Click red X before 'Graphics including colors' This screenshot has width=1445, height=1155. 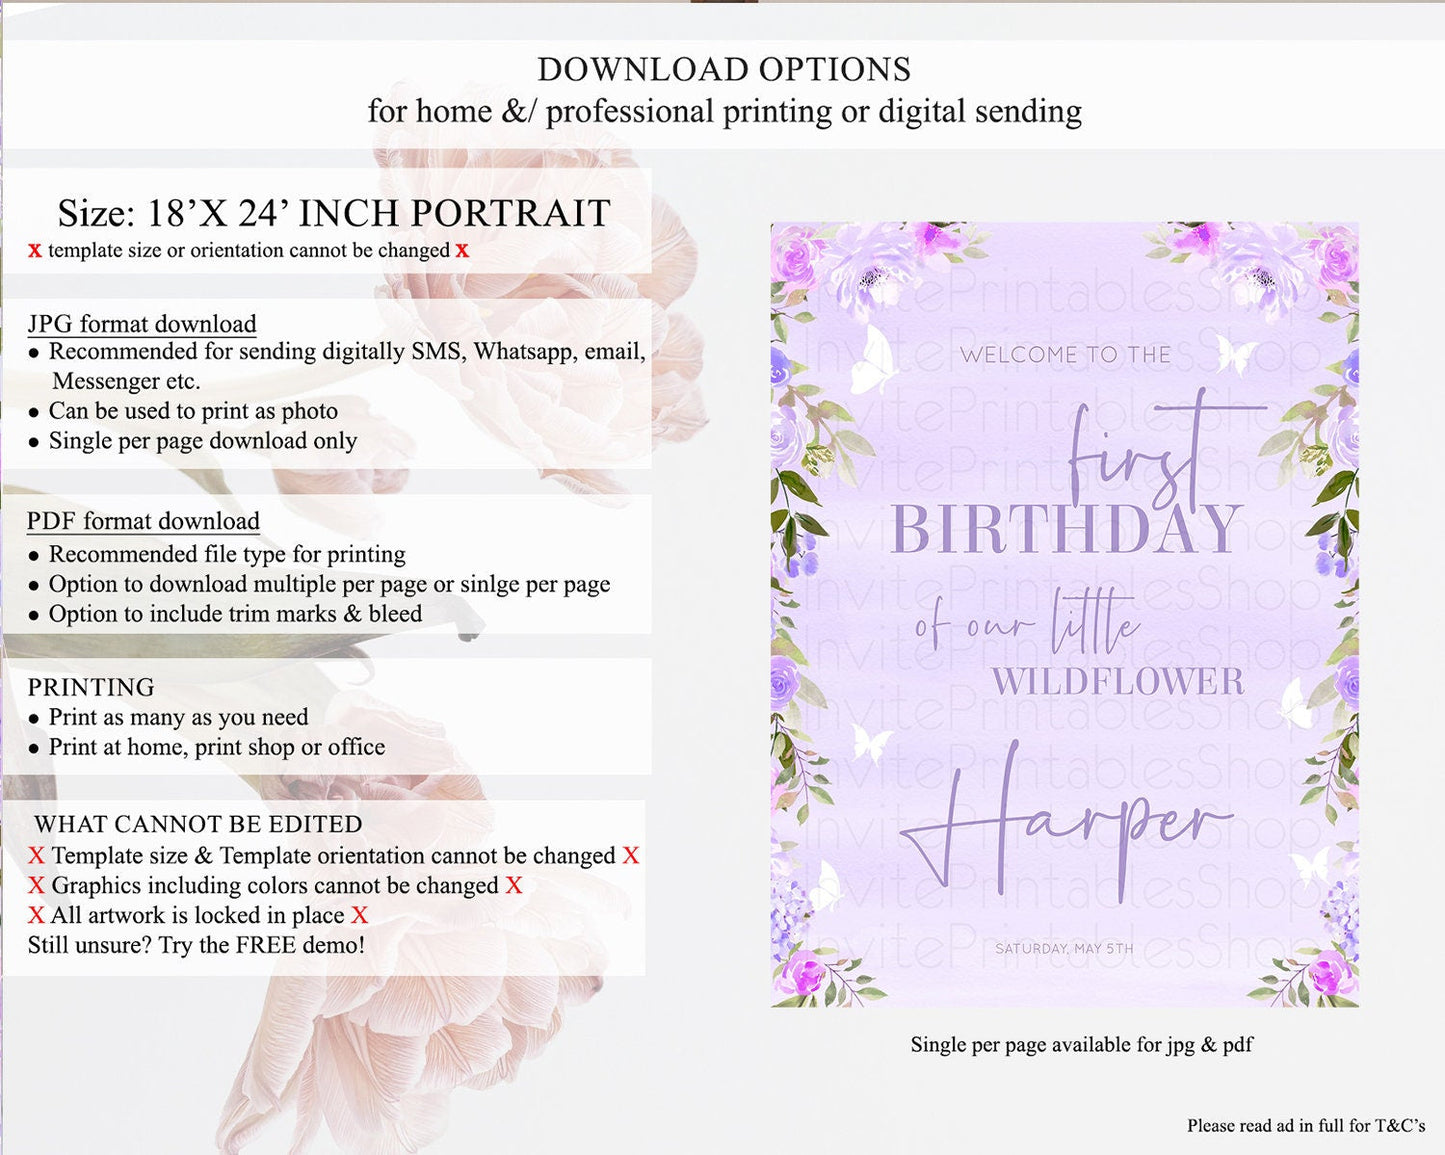pyautogui.click(x=36, y=885)
